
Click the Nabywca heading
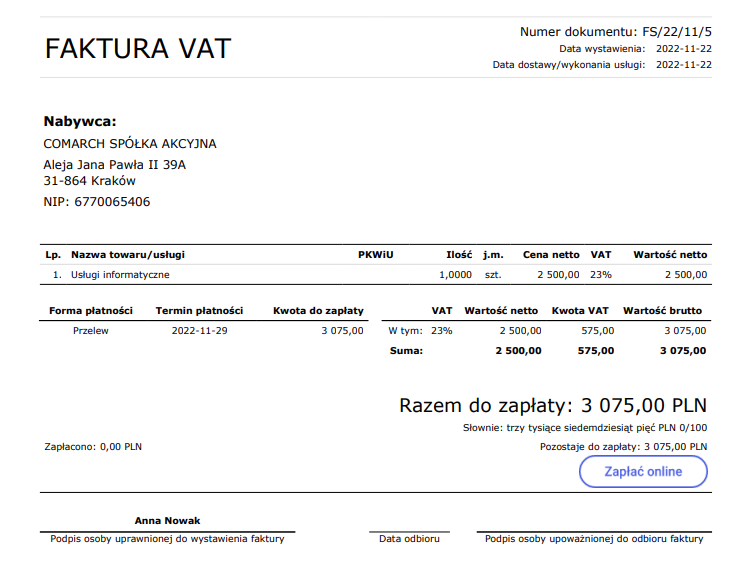click(x=80, y=121)
